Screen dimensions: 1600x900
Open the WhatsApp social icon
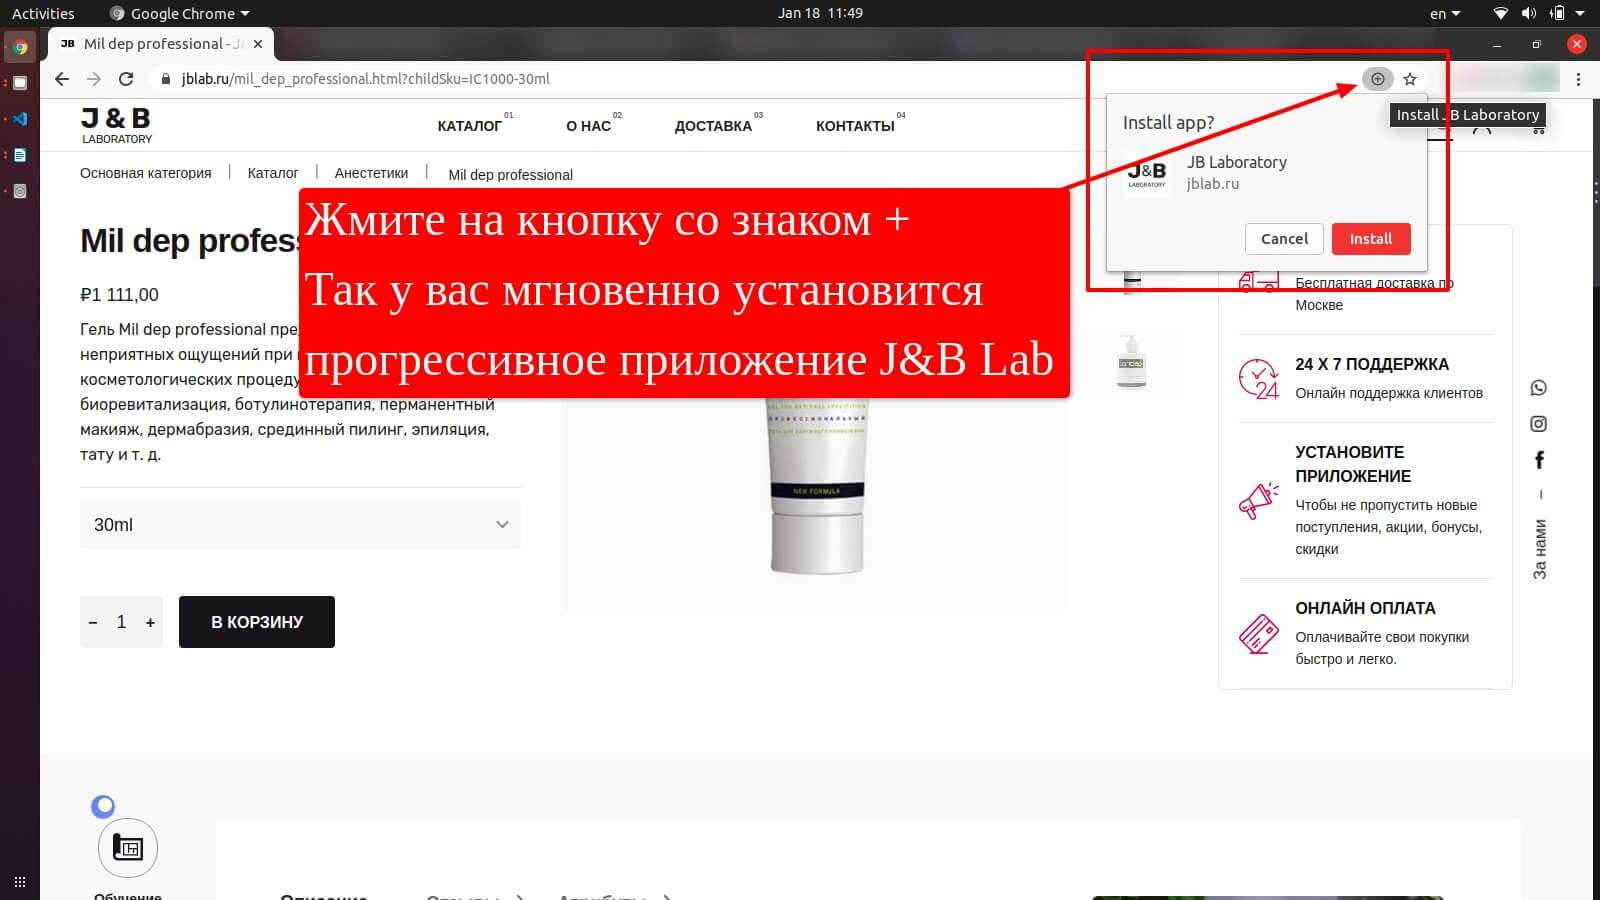(x=1538, y=388)
